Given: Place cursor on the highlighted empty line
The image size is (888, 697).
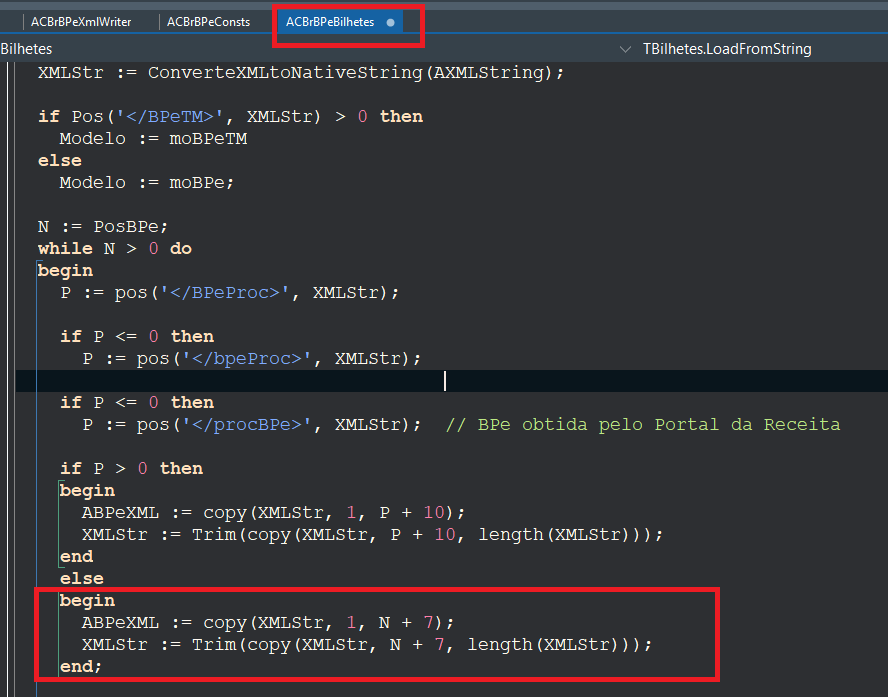Looking at the screenshot, I should pos(451,380).
